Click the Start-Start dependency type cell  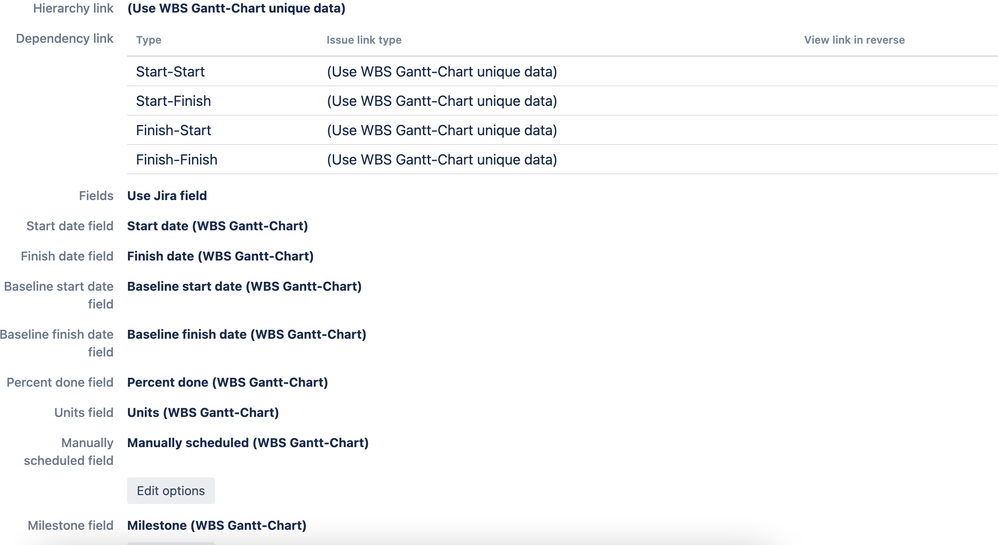[170, 71]
